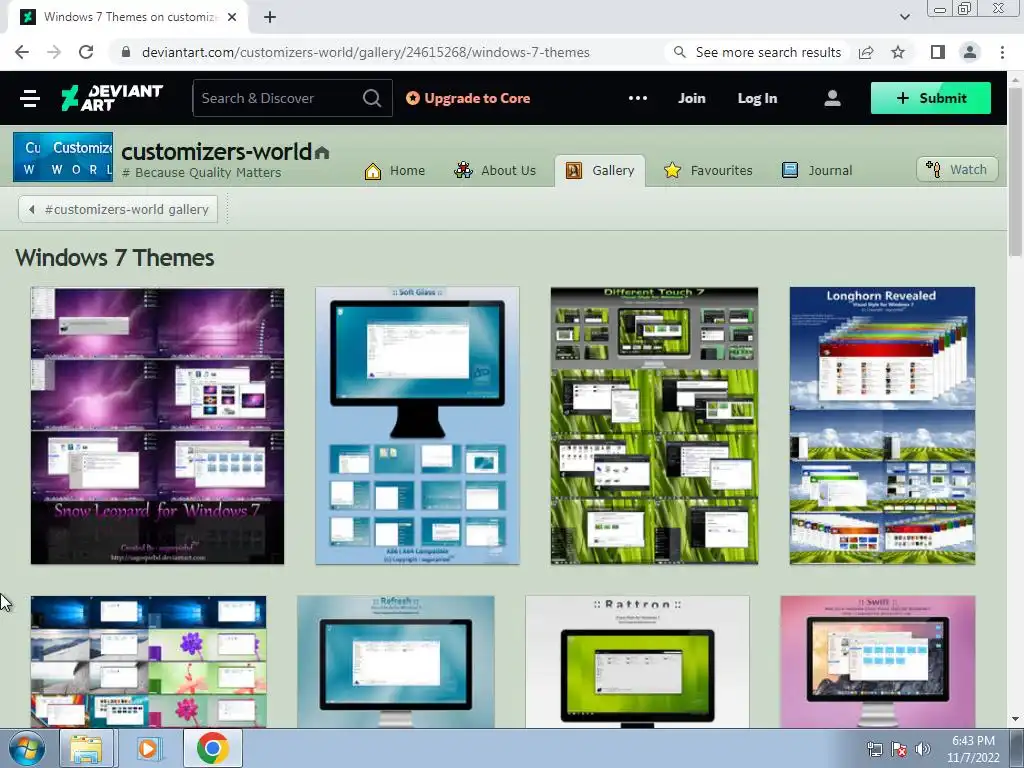
Task: Click the Watch button
Action: pos(957,169)
